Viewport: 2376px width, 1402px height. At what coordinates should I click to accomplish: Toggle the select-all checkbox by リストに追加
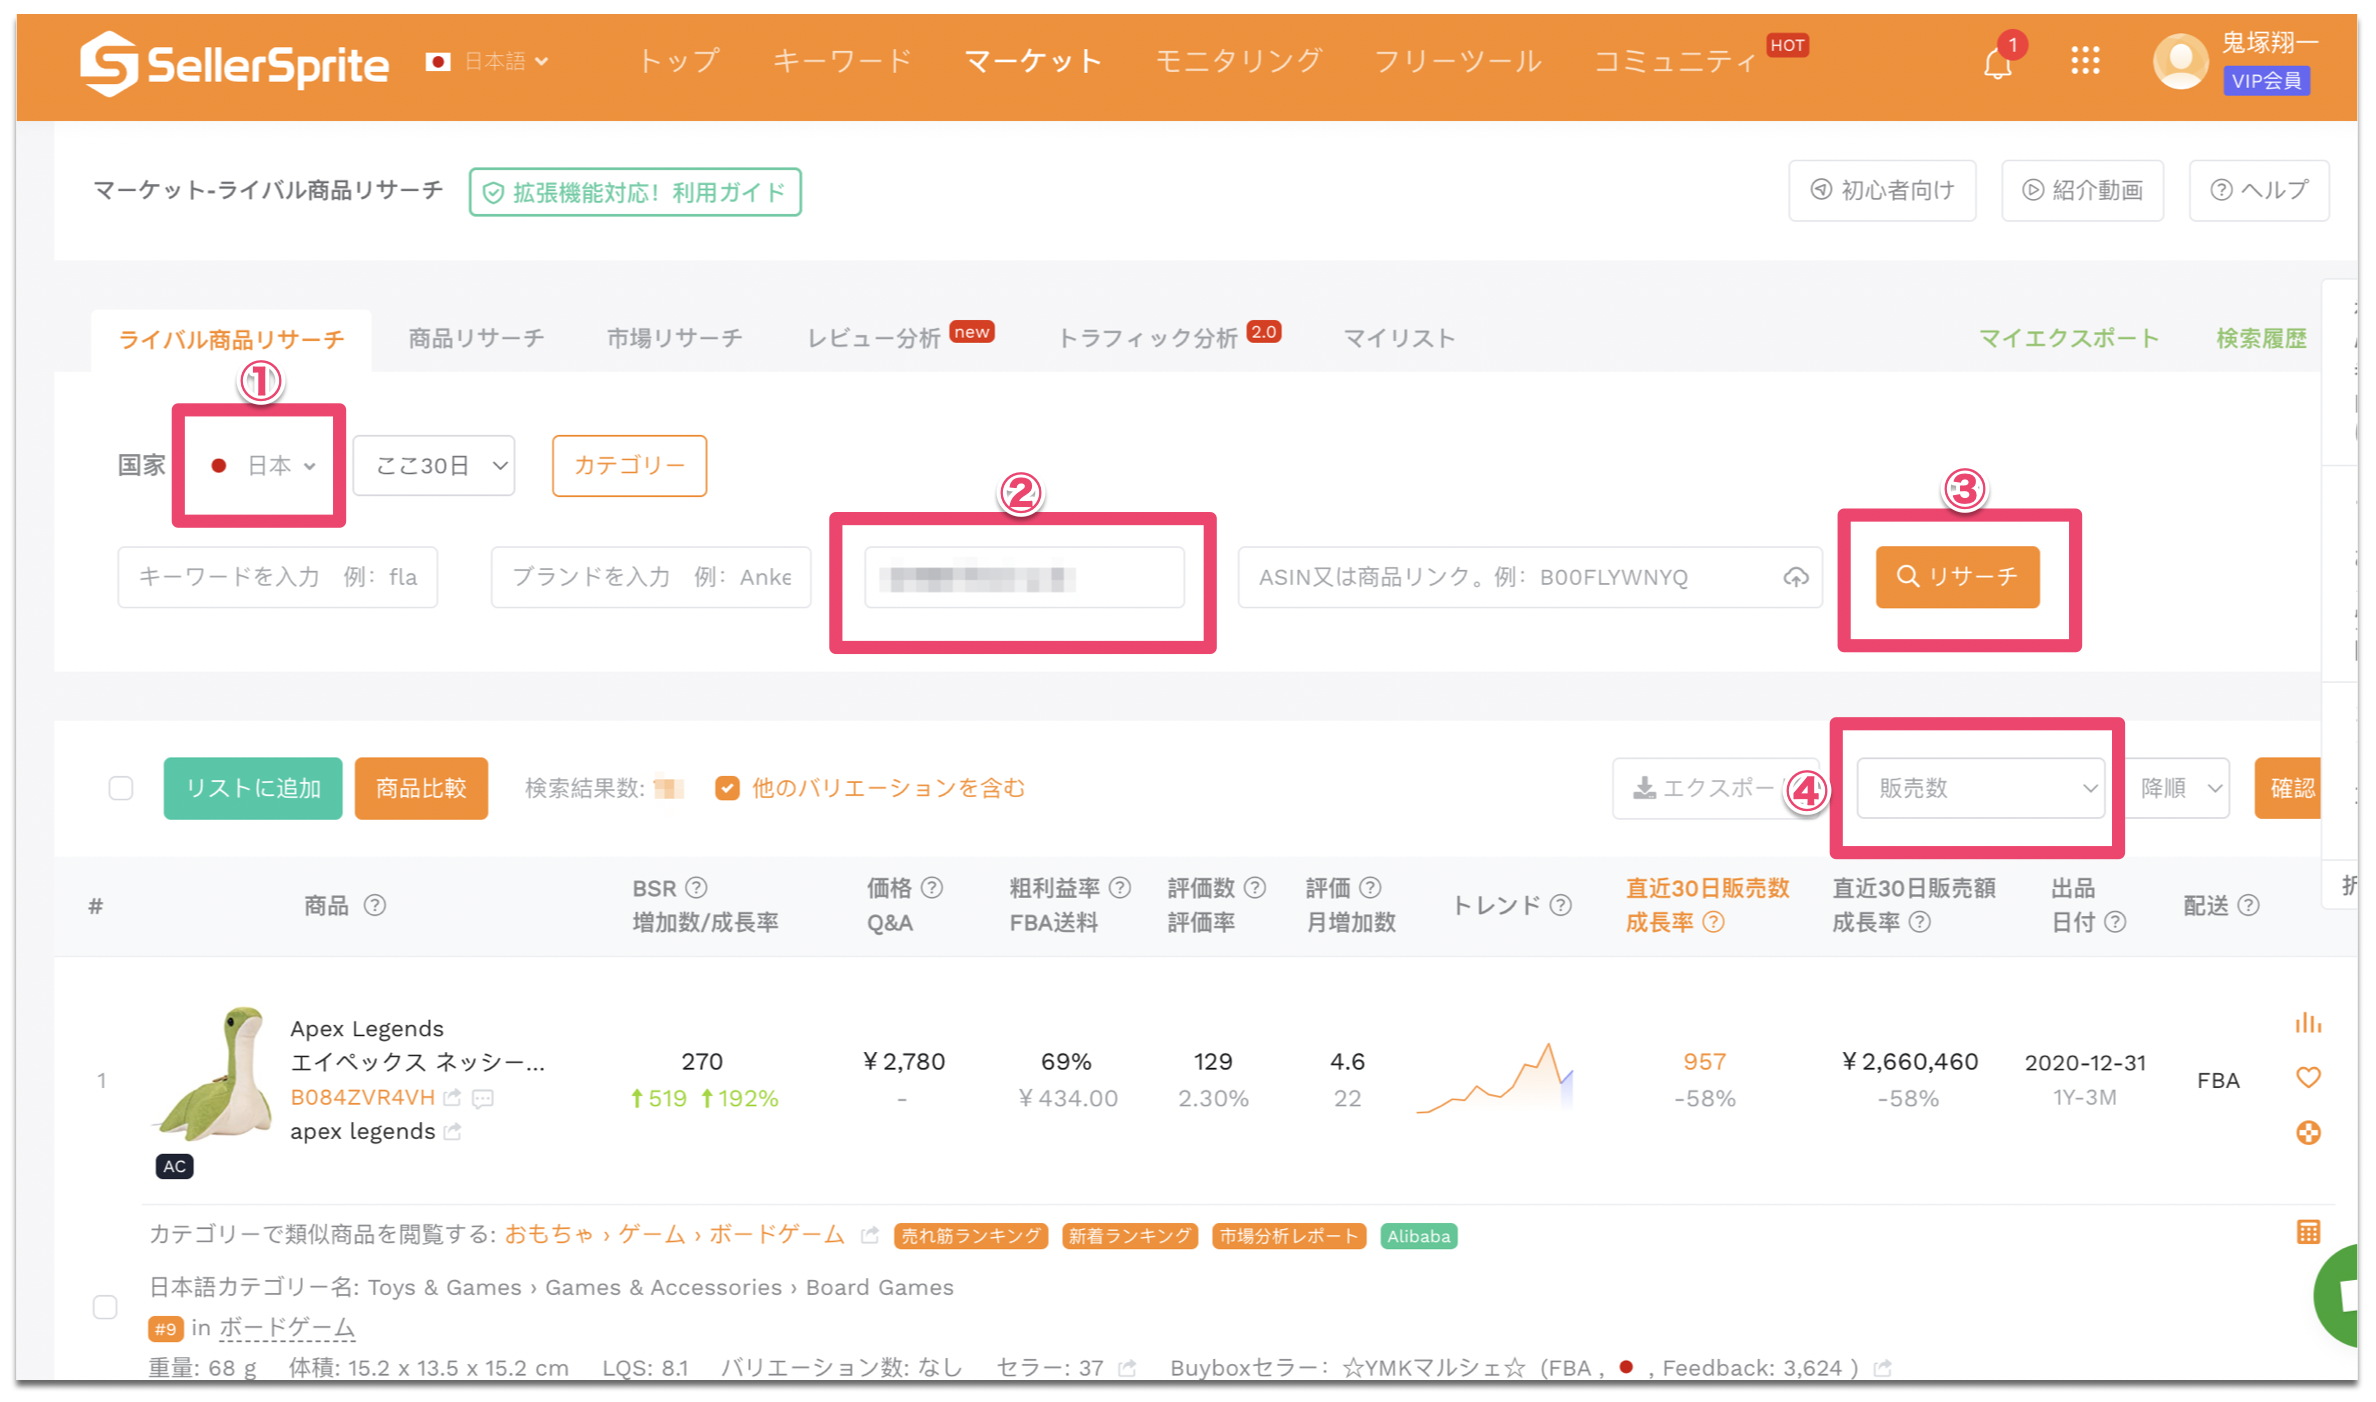click(121, 788)
